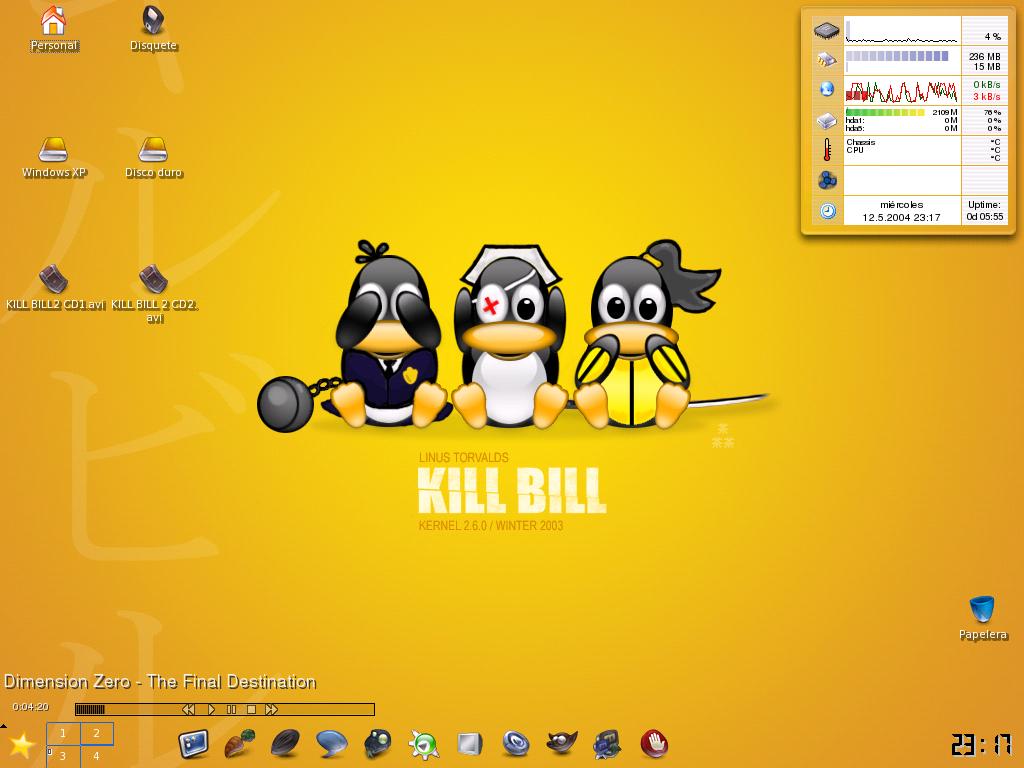The image size is (1024, 768).
Task: Launch the gray TV screen dock icon
Action: (470, 744)
